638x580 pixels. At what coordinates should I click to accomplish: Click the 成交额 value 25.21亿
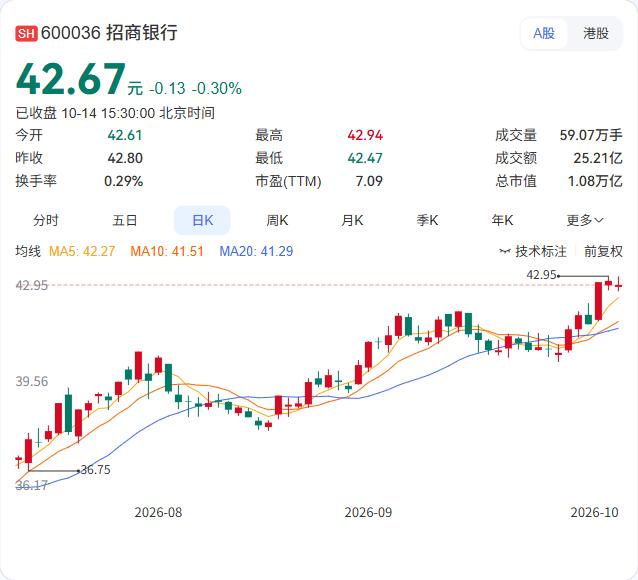pos(598,158)
